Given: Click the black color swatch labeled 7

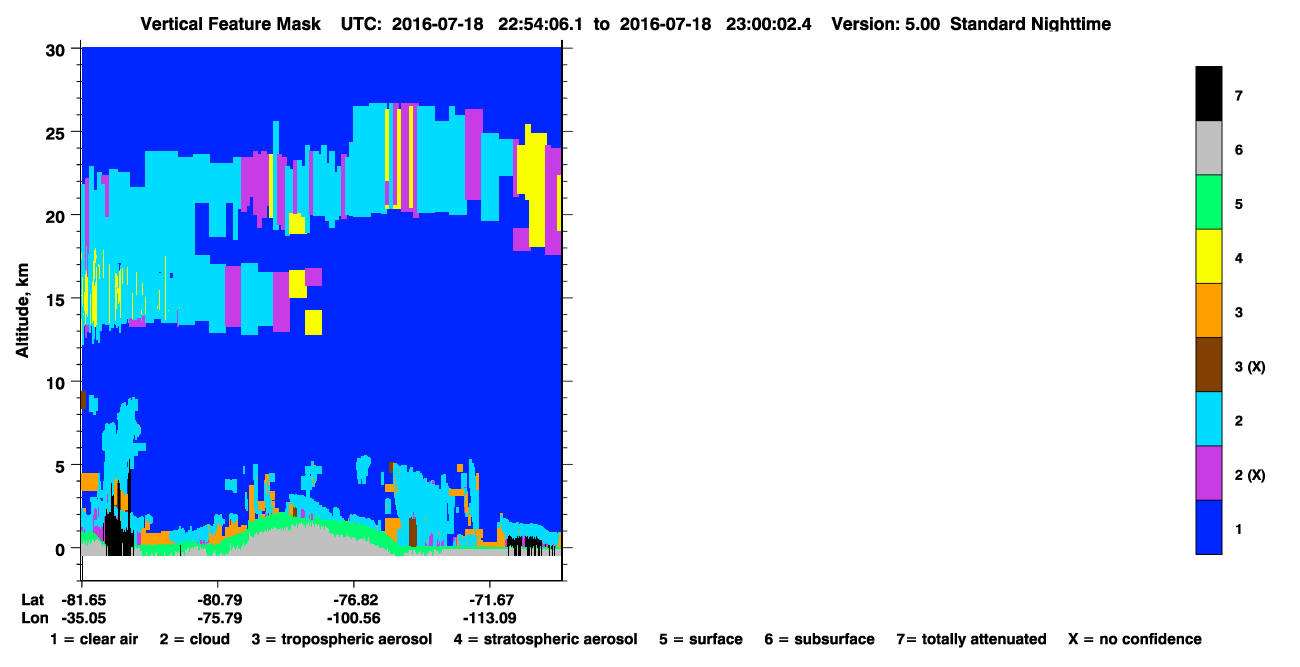Looking at the screenshot, I should click(x=1209, y=94).
